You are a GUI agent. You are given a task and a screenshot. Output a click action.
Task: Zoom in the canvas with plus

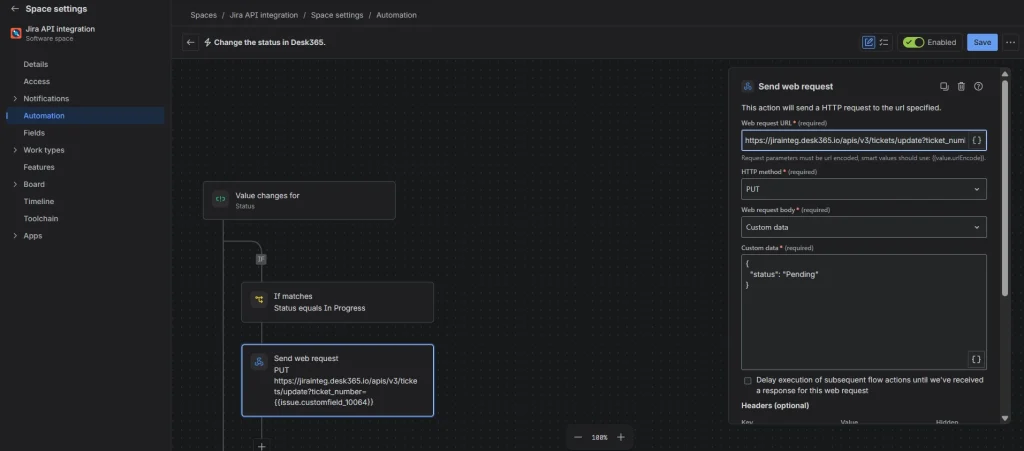[621, 437]
